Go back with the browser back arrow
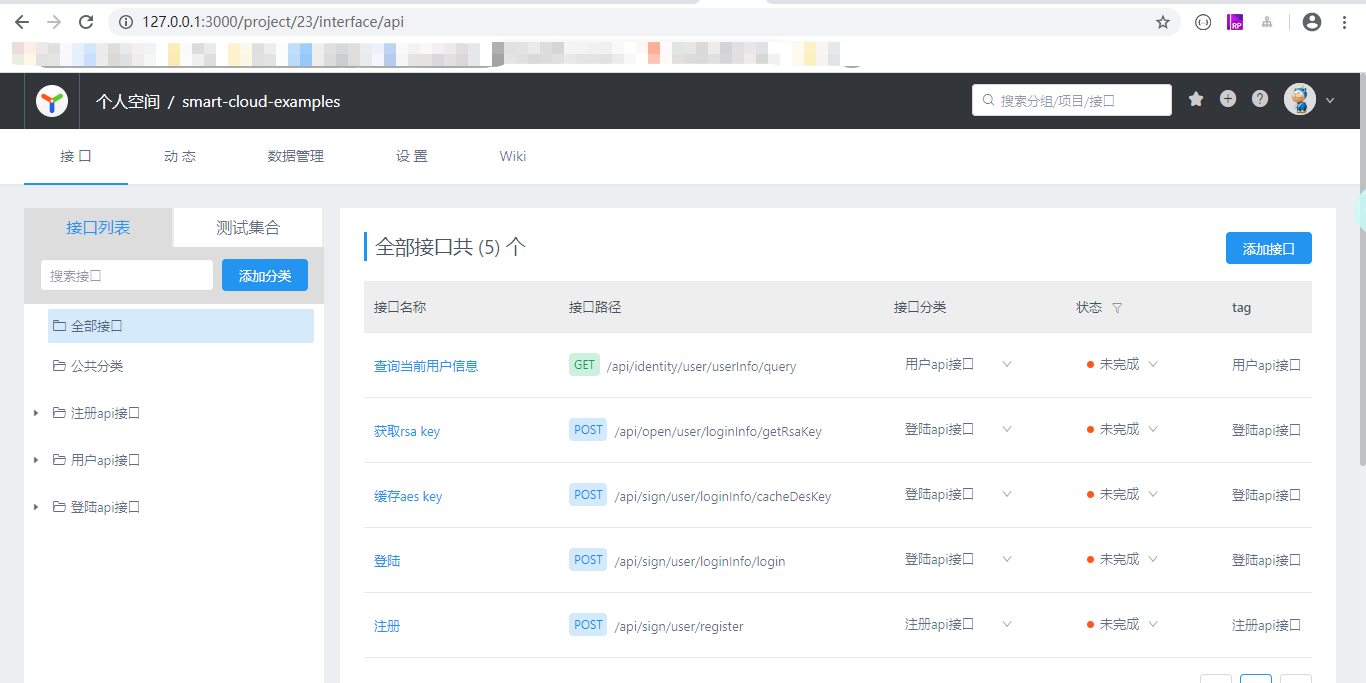Image resolution: width=1366 pixels, height=683 pixels. tap(22, 22)
